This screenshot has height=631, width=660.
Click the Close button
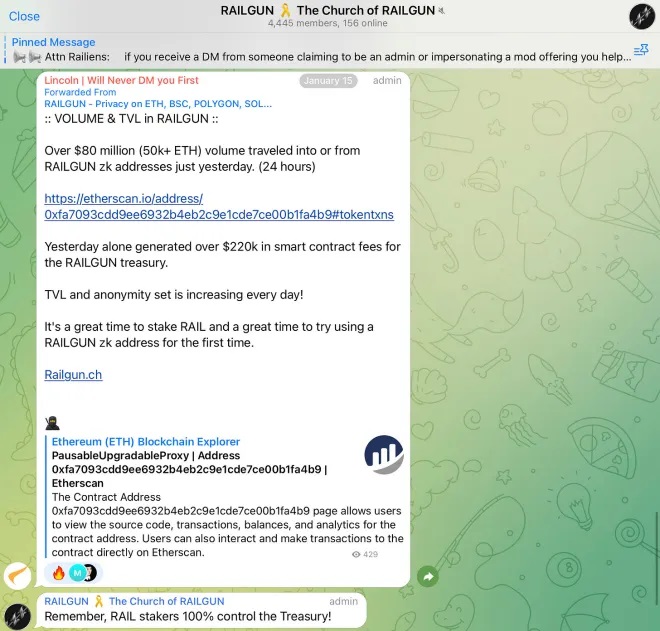24,16
